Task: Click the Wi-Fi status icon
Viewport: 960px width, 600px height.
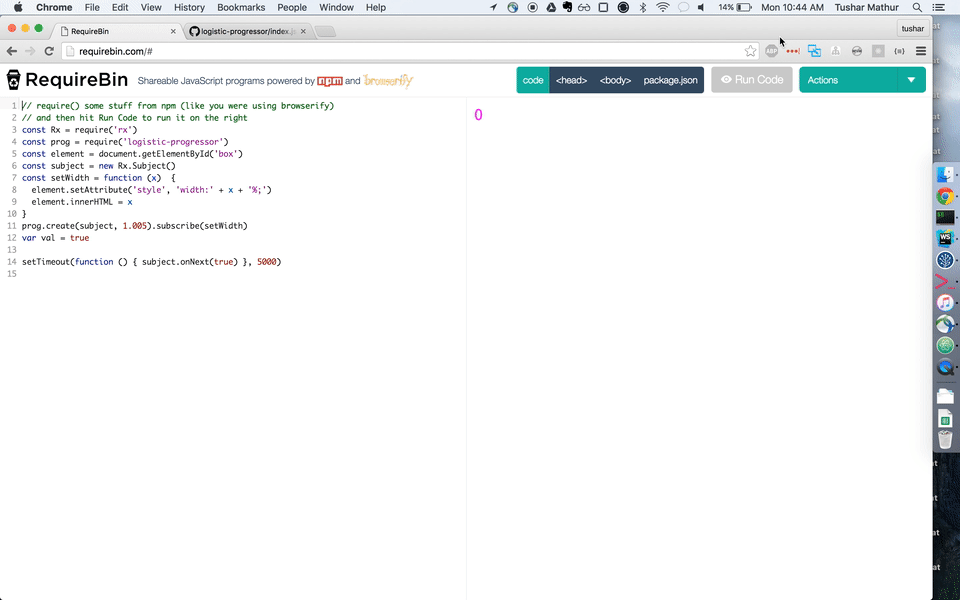Action: coord(662,7)
